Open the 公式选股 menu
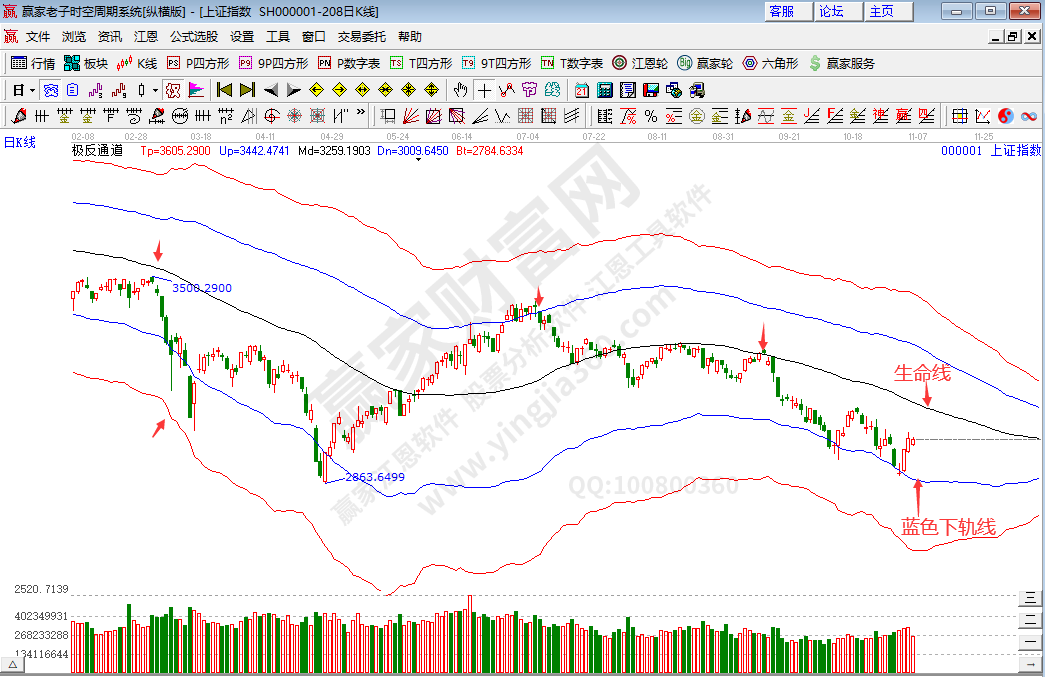The width and height of the screenshot is (1045, 677). (193, 36)
